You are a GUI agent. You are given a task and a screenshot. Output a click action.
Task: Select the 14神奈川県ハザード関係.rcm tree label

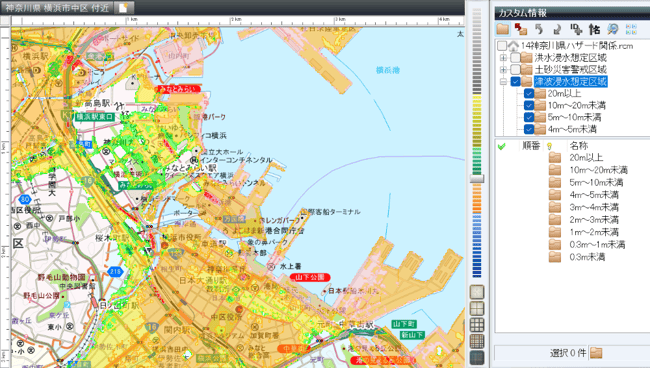(577, 46)
